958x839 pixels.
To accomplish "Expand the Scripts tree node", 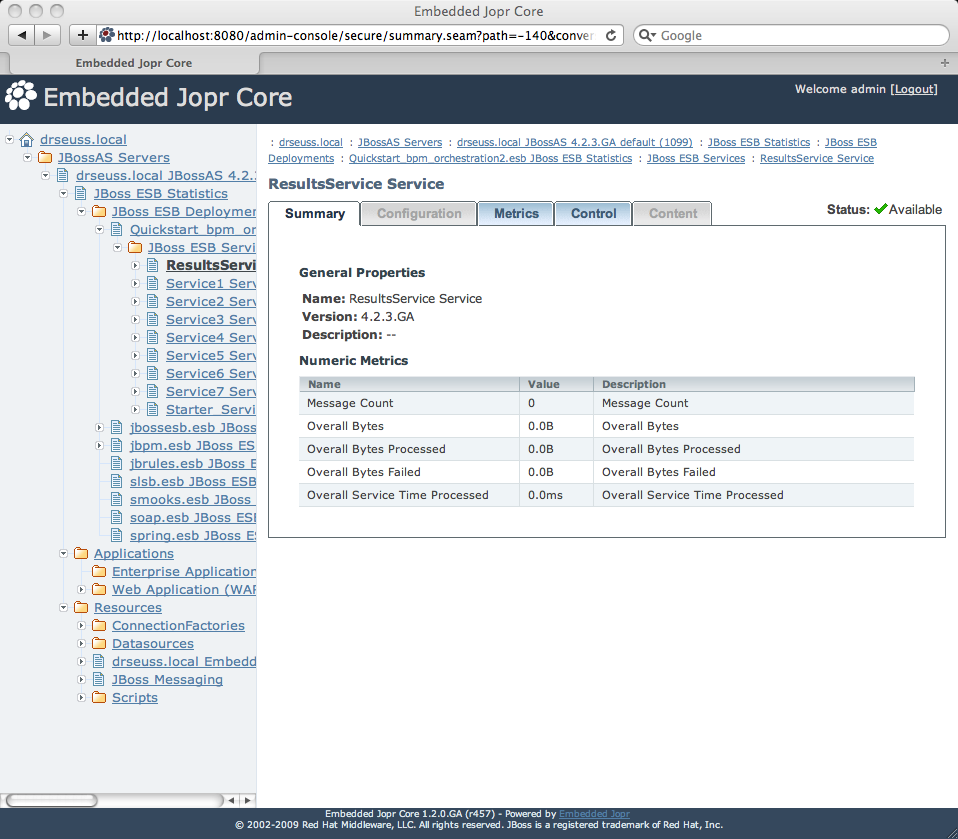I will 81,697.
